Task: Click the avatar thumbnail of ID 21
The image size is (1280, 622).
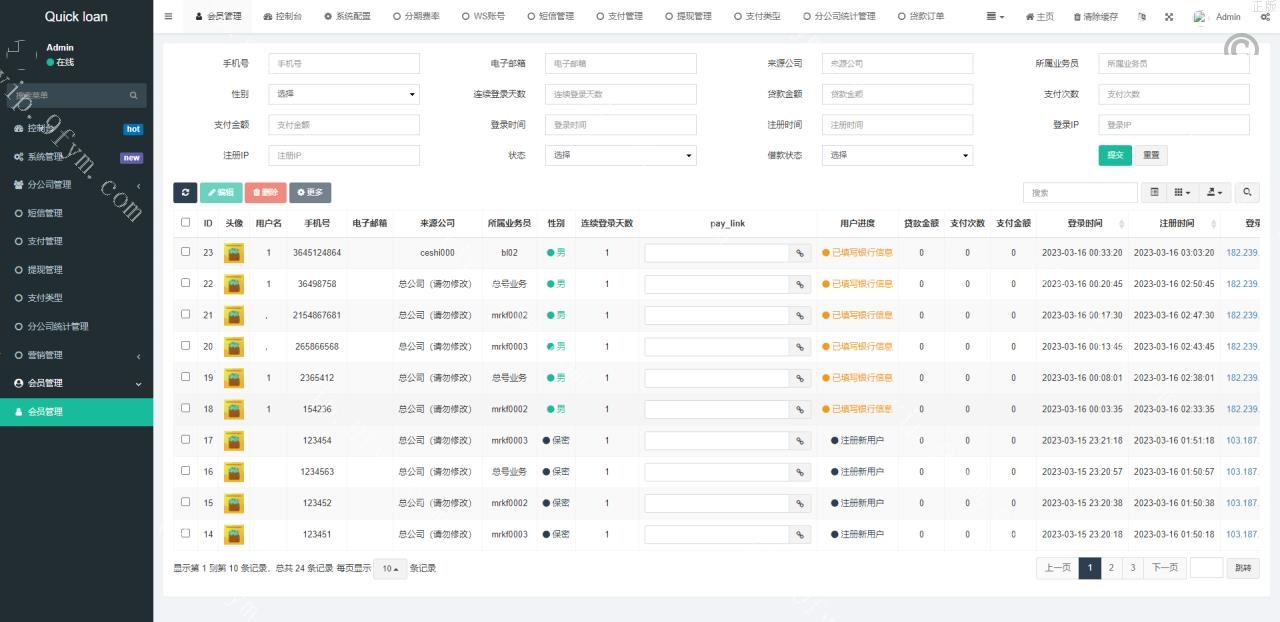Action: point(233,315)
